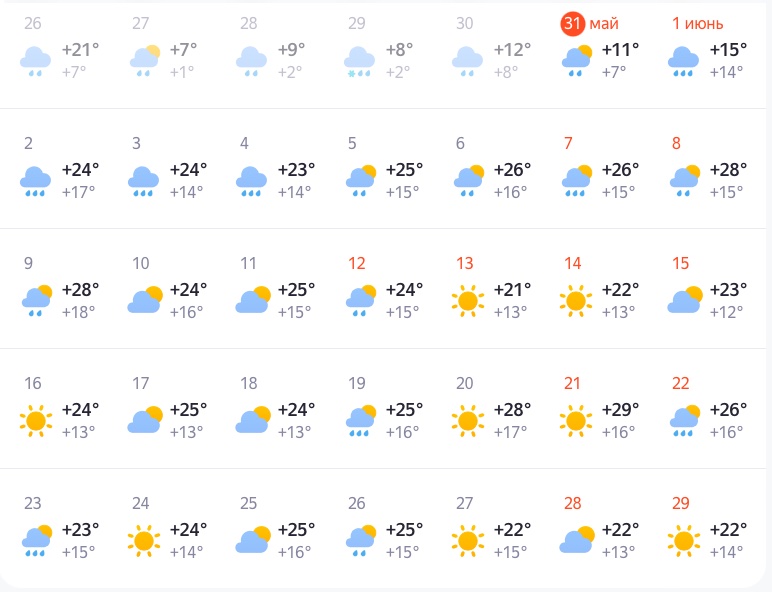Click the rain cloud icon for day 2
Image resolution: width=772 pixels, height=592 pixels.
35,180
